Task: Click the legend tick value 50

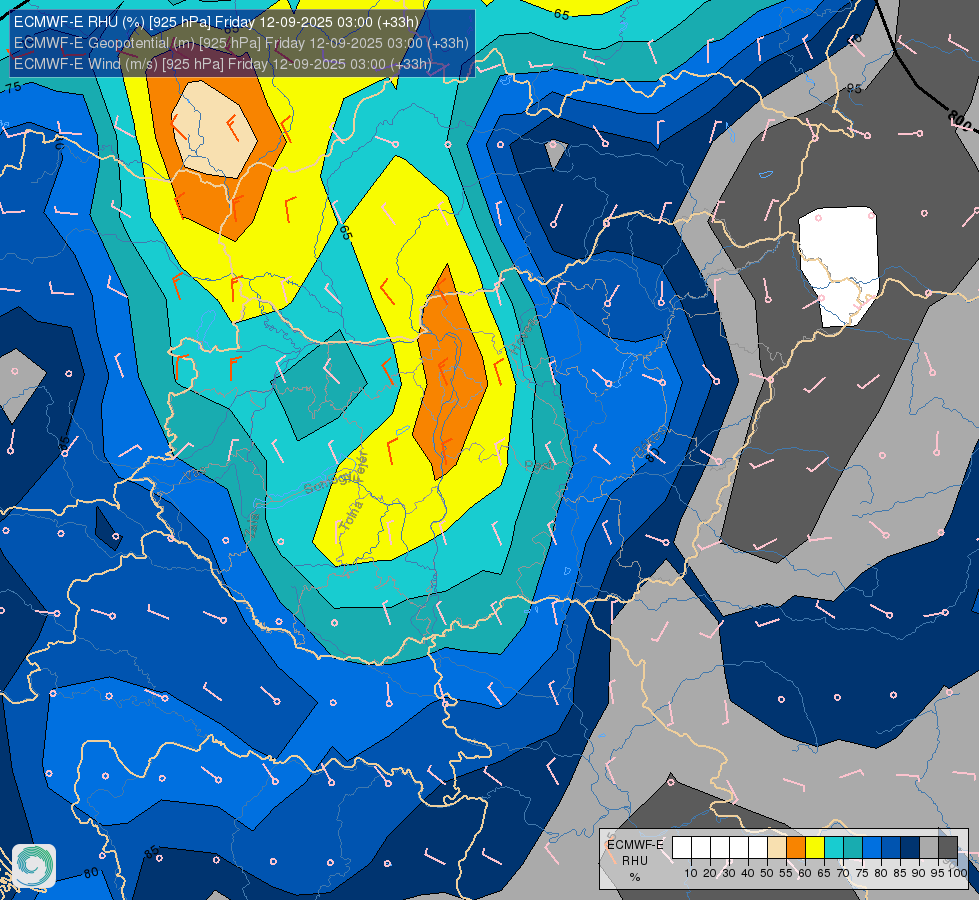Action: click(767, 873)
